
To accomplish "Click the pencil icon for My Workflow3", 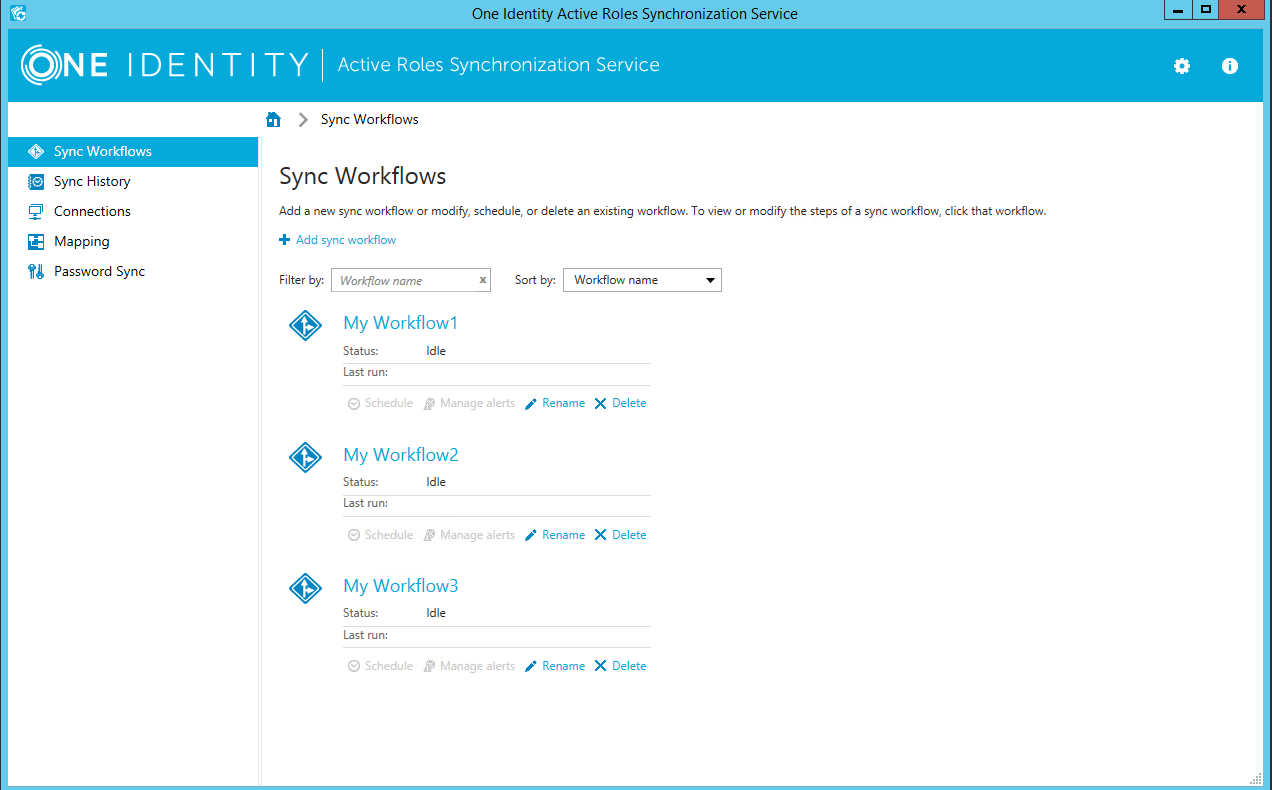I will pyautogui.click(x=531, y=667).
